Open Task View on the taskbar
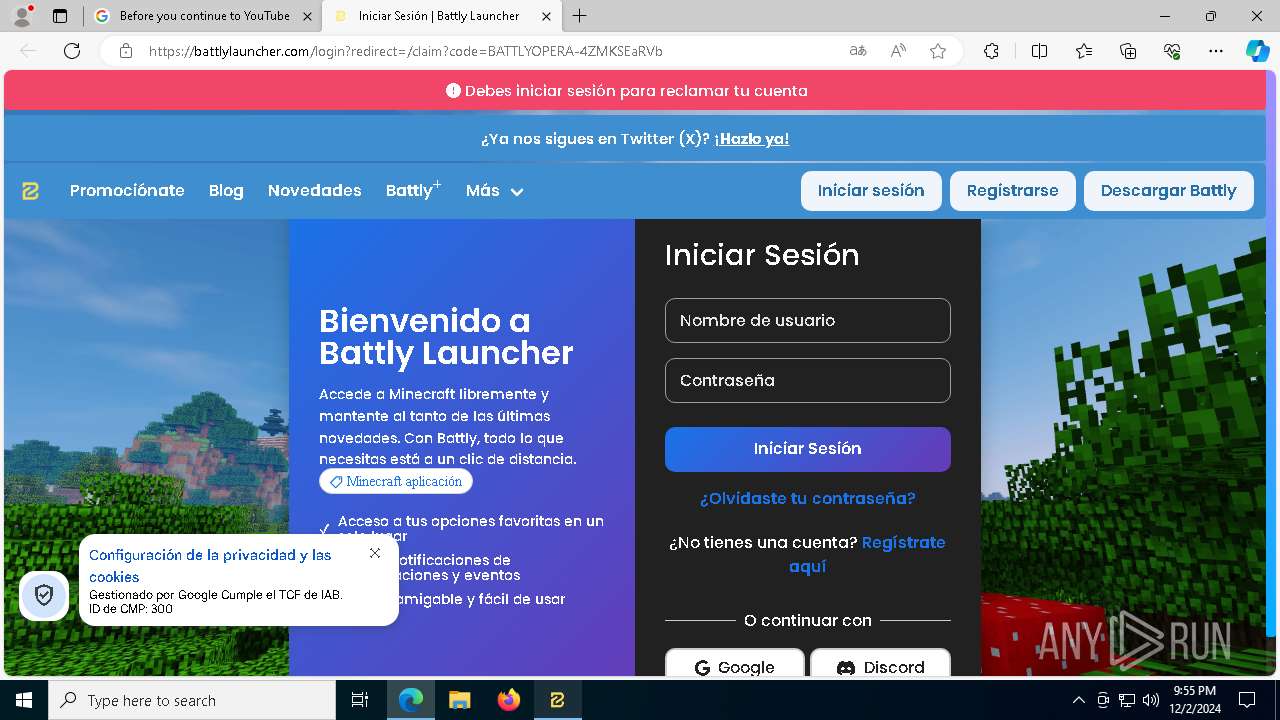Image resolution: width=1280 pixels, height=720 pixels. pyautogui.click(x=360, y=700)
